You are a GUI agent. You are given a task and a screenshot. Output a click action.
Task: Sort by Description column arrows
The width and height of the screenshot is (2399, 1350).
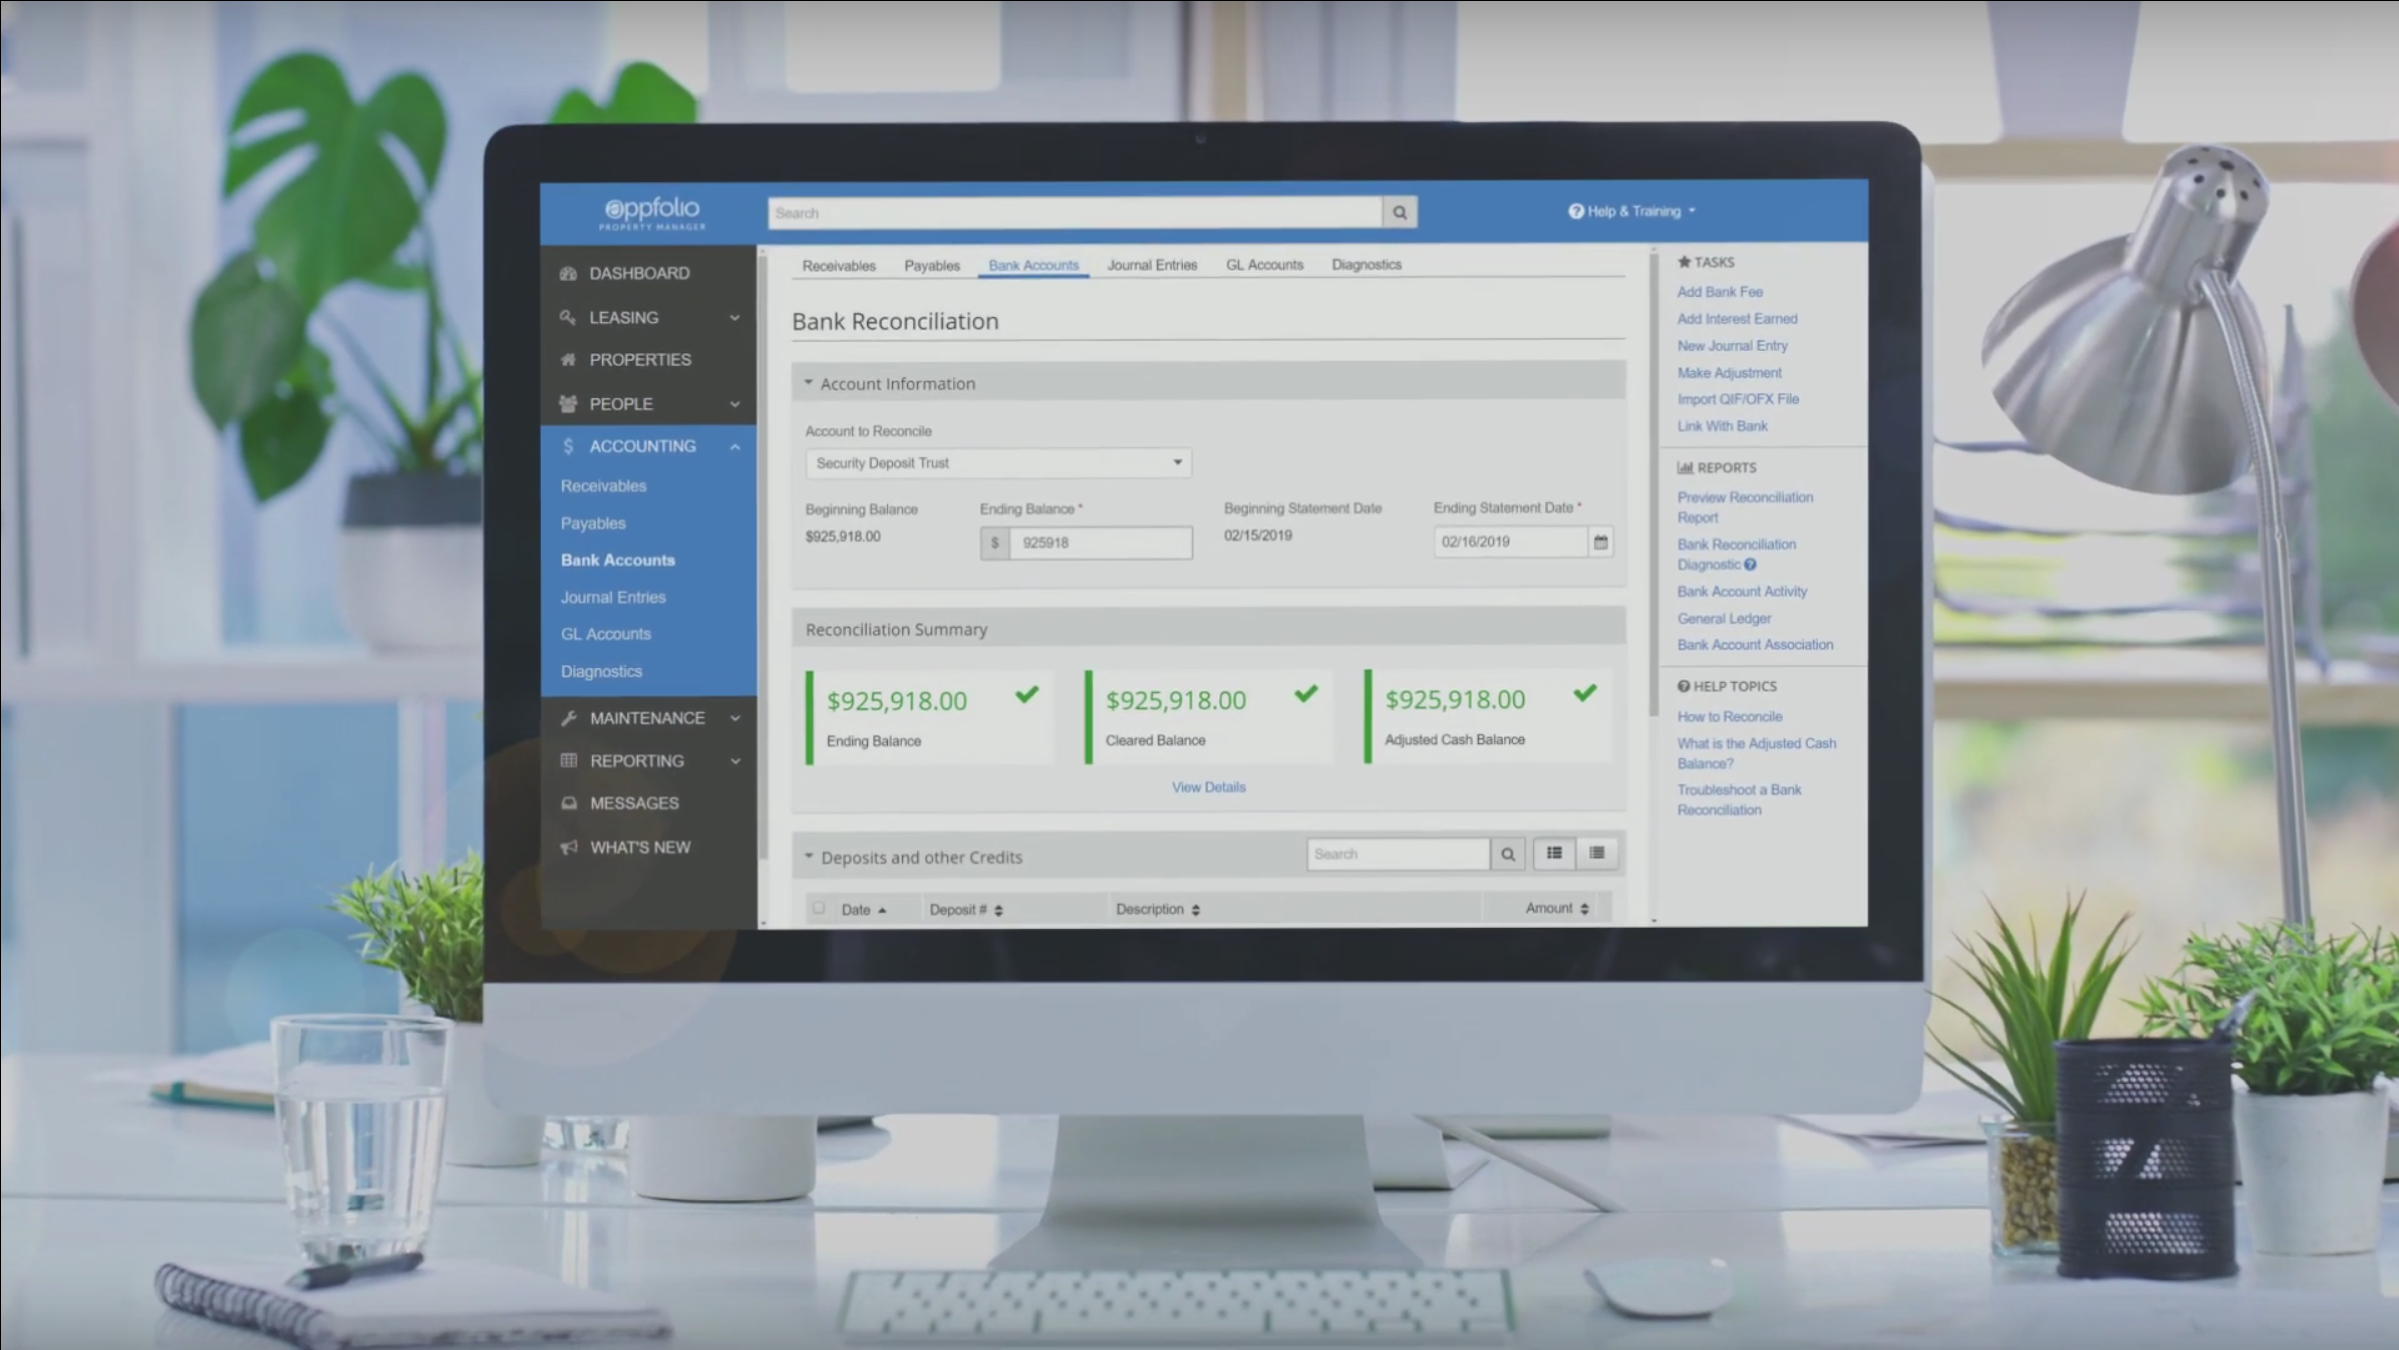click(x=1196, y=910)
